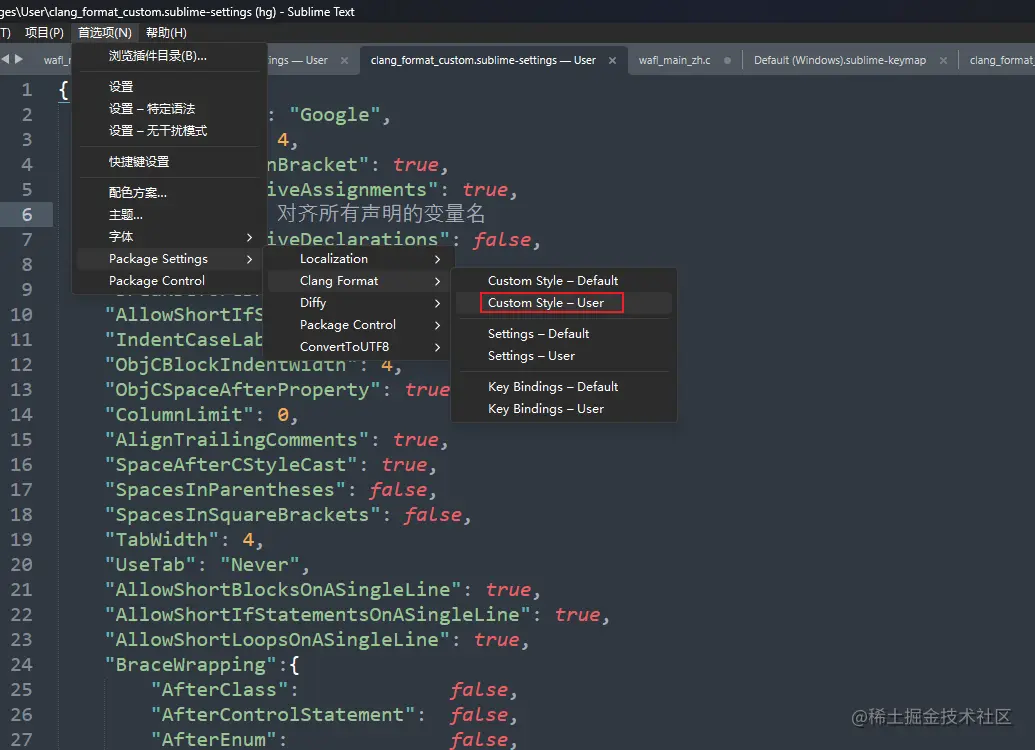This screenshot has width=1035, height=750.
Task: Close the clang_format_custom.sublime-settings tab
Action: pos(611,60)
